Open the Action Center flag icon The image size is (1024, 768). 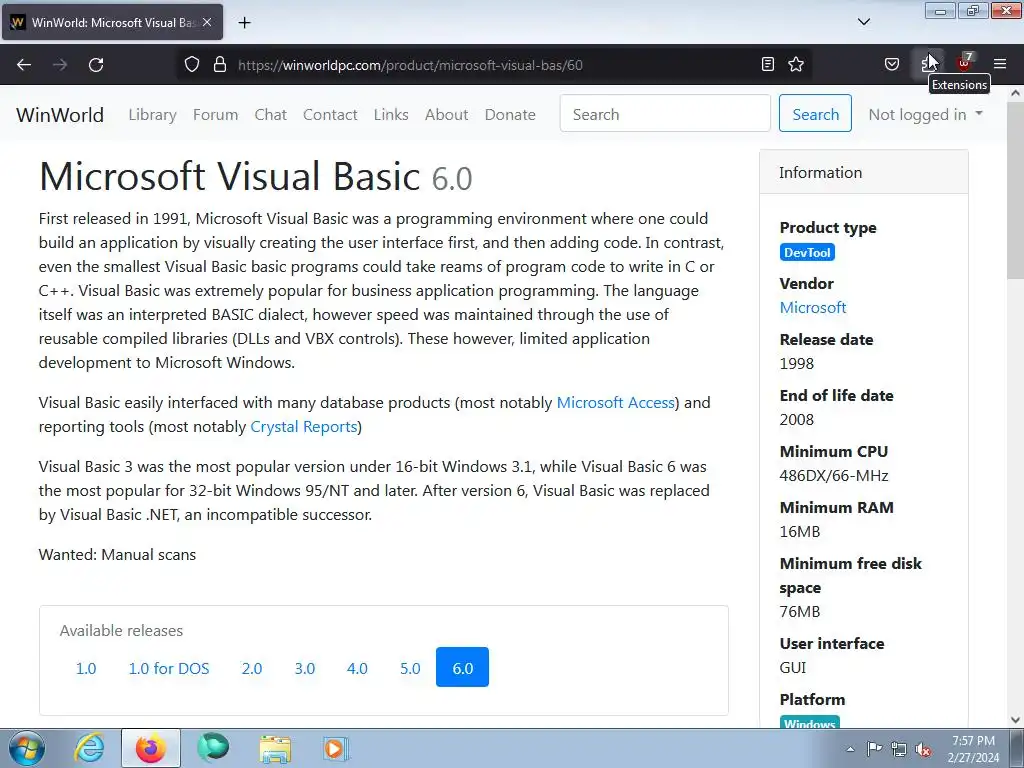tap(874, 749)
